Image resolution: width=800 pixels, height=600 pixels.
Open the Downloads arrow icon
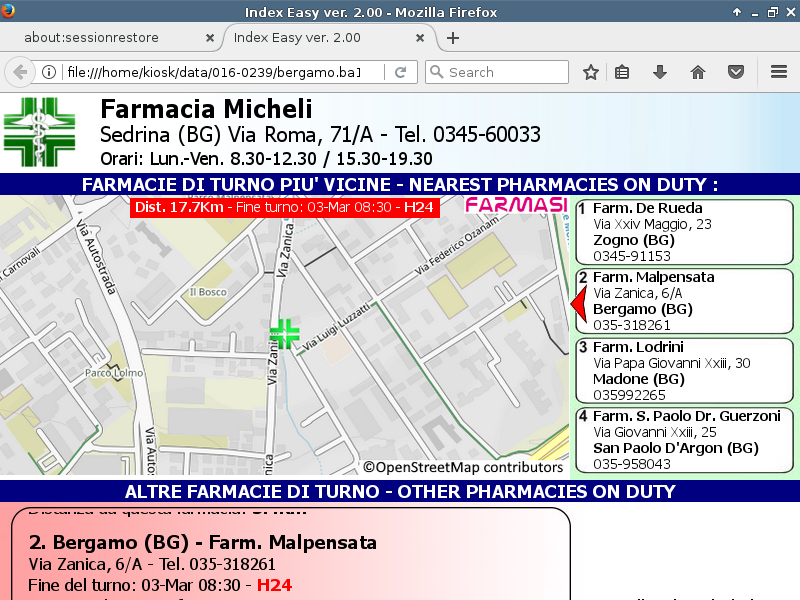(x=660, y=72)
